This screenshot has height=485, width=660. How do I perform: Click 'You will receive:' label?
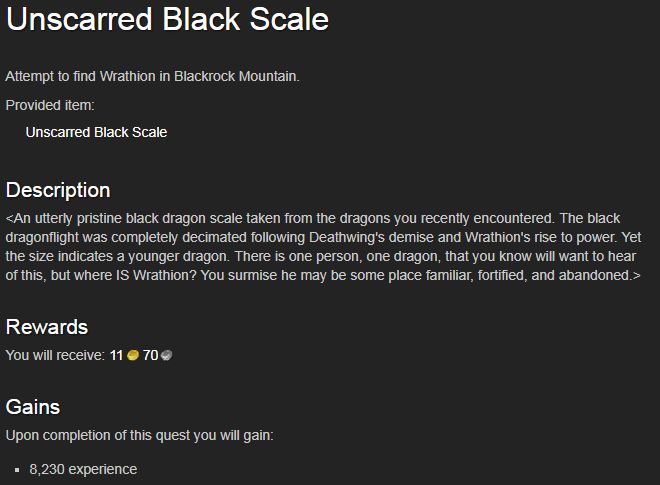pyautogui.click(x=55, y=355)
